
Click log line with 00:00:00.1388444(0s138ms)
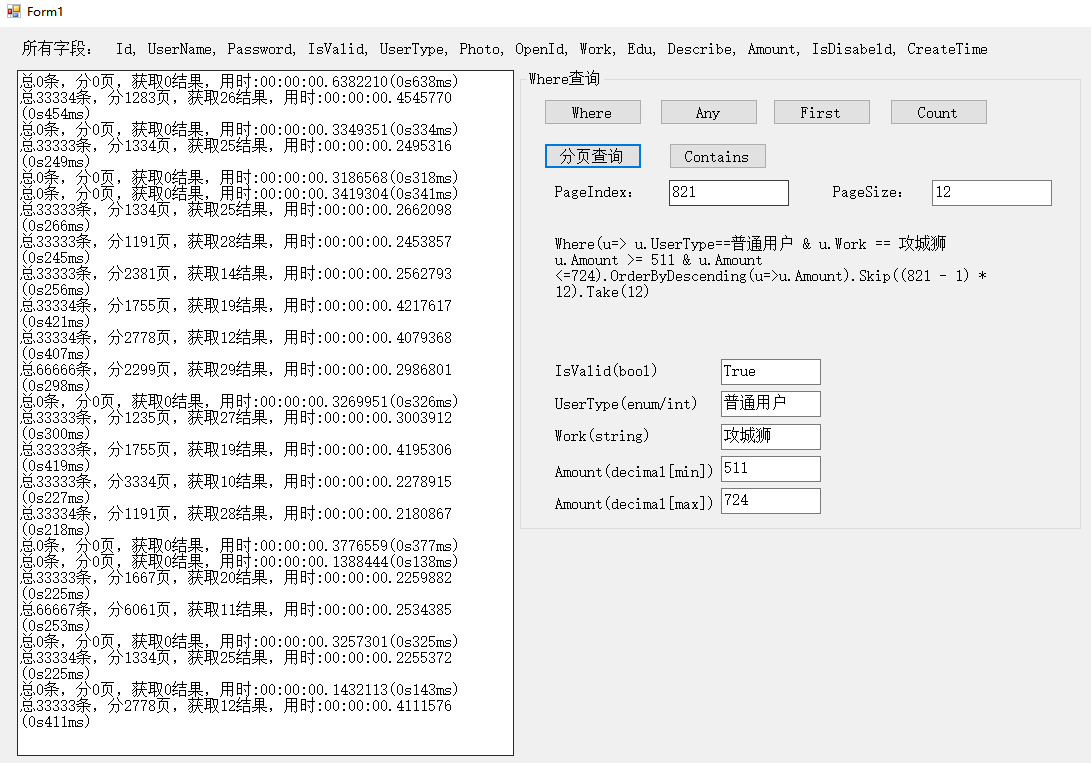tap(239, 562)
